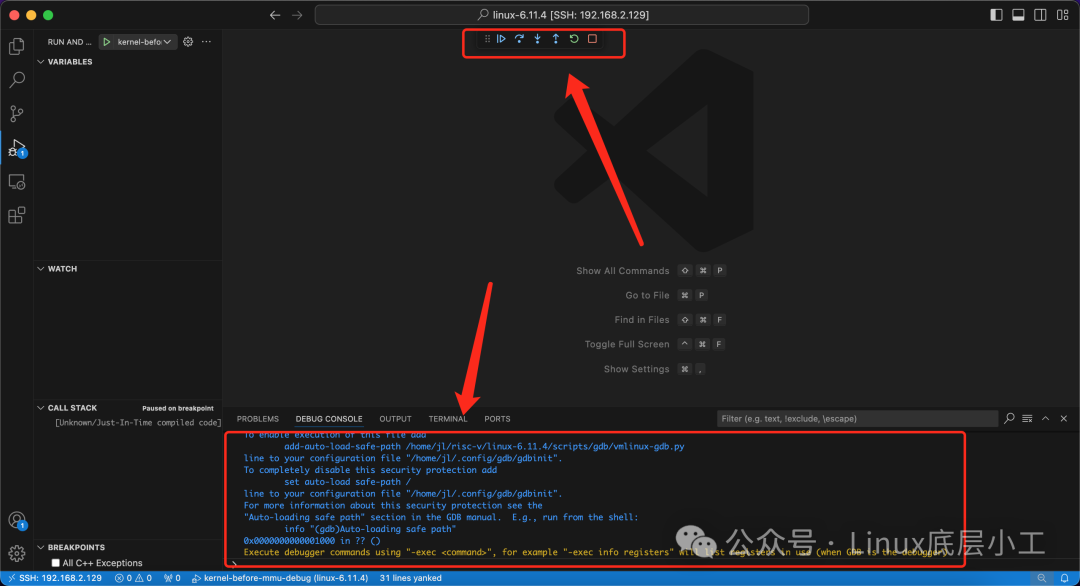Open Run and Debug view icon
Viewport: 1080px width, 586px height.
coord(17,147)
